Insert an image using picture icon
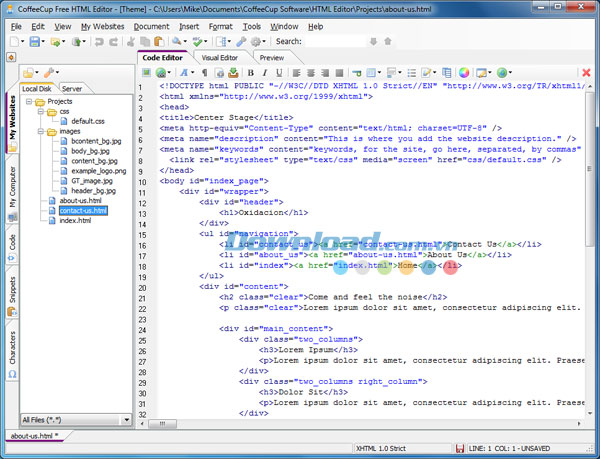Image resolution: width=600 pixels, height=459 pixels. pyautogui.click(x=146, y=72)
